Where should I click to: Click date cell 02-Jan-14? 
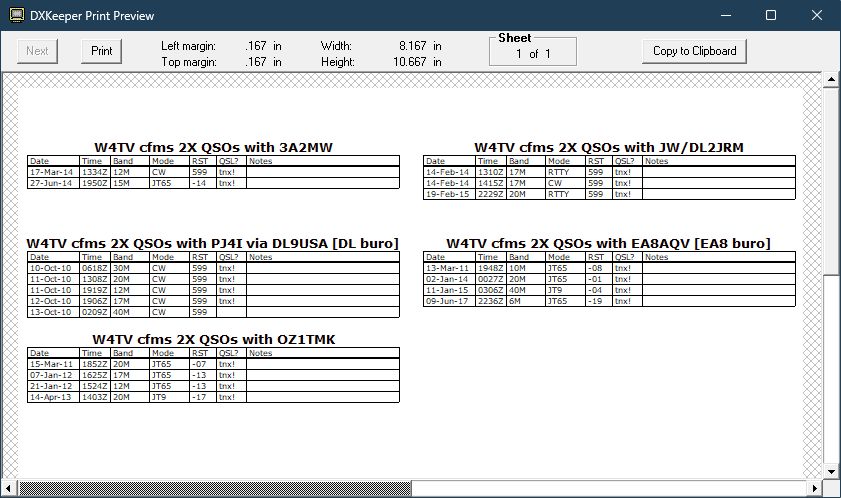[447, 279]
